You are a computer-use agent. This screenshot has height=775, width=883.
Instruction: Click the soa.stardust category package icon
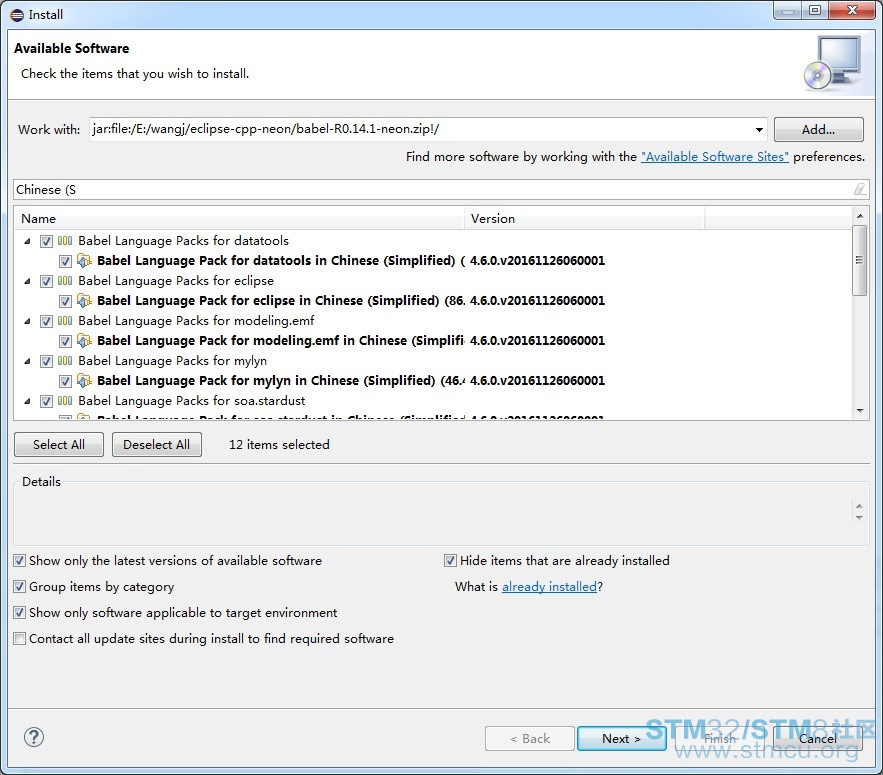tap(65, 401)
